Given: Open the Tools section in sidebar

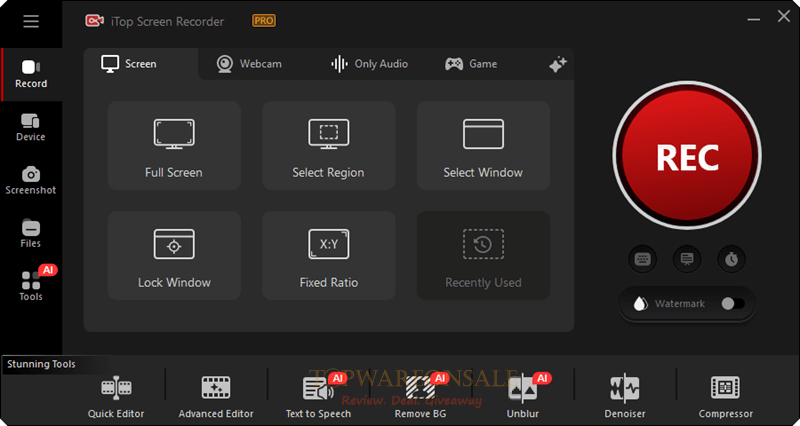Looking at the screenshot, I should pos(31,287).
